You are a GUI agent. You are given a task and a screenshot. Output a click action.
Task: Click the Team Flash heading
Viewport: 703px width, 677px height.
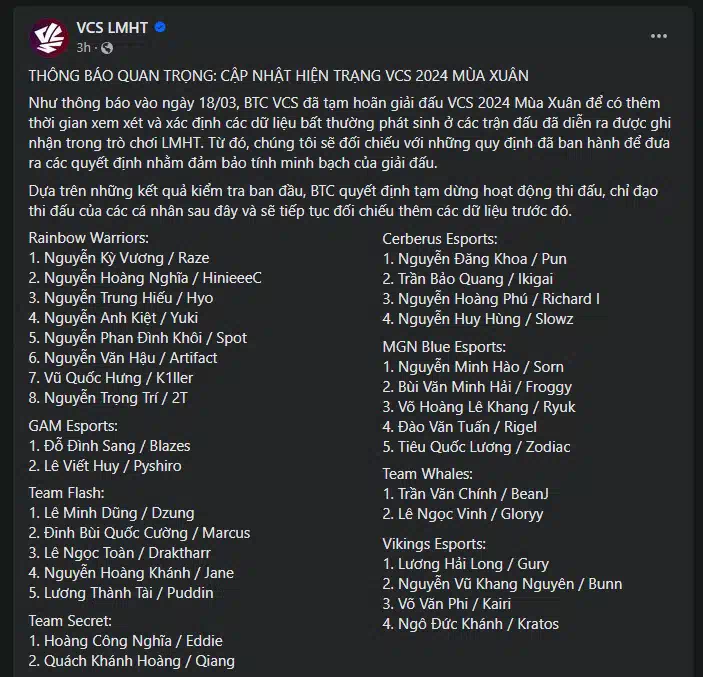(x=66, y=493)
